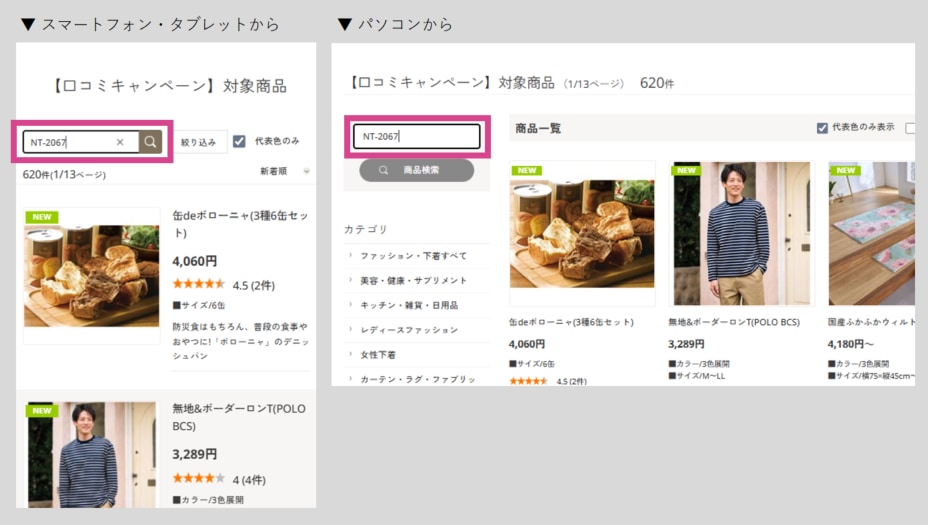Clear the search text with the X icon
928x525 pixels.
click(x=120, y=142)
